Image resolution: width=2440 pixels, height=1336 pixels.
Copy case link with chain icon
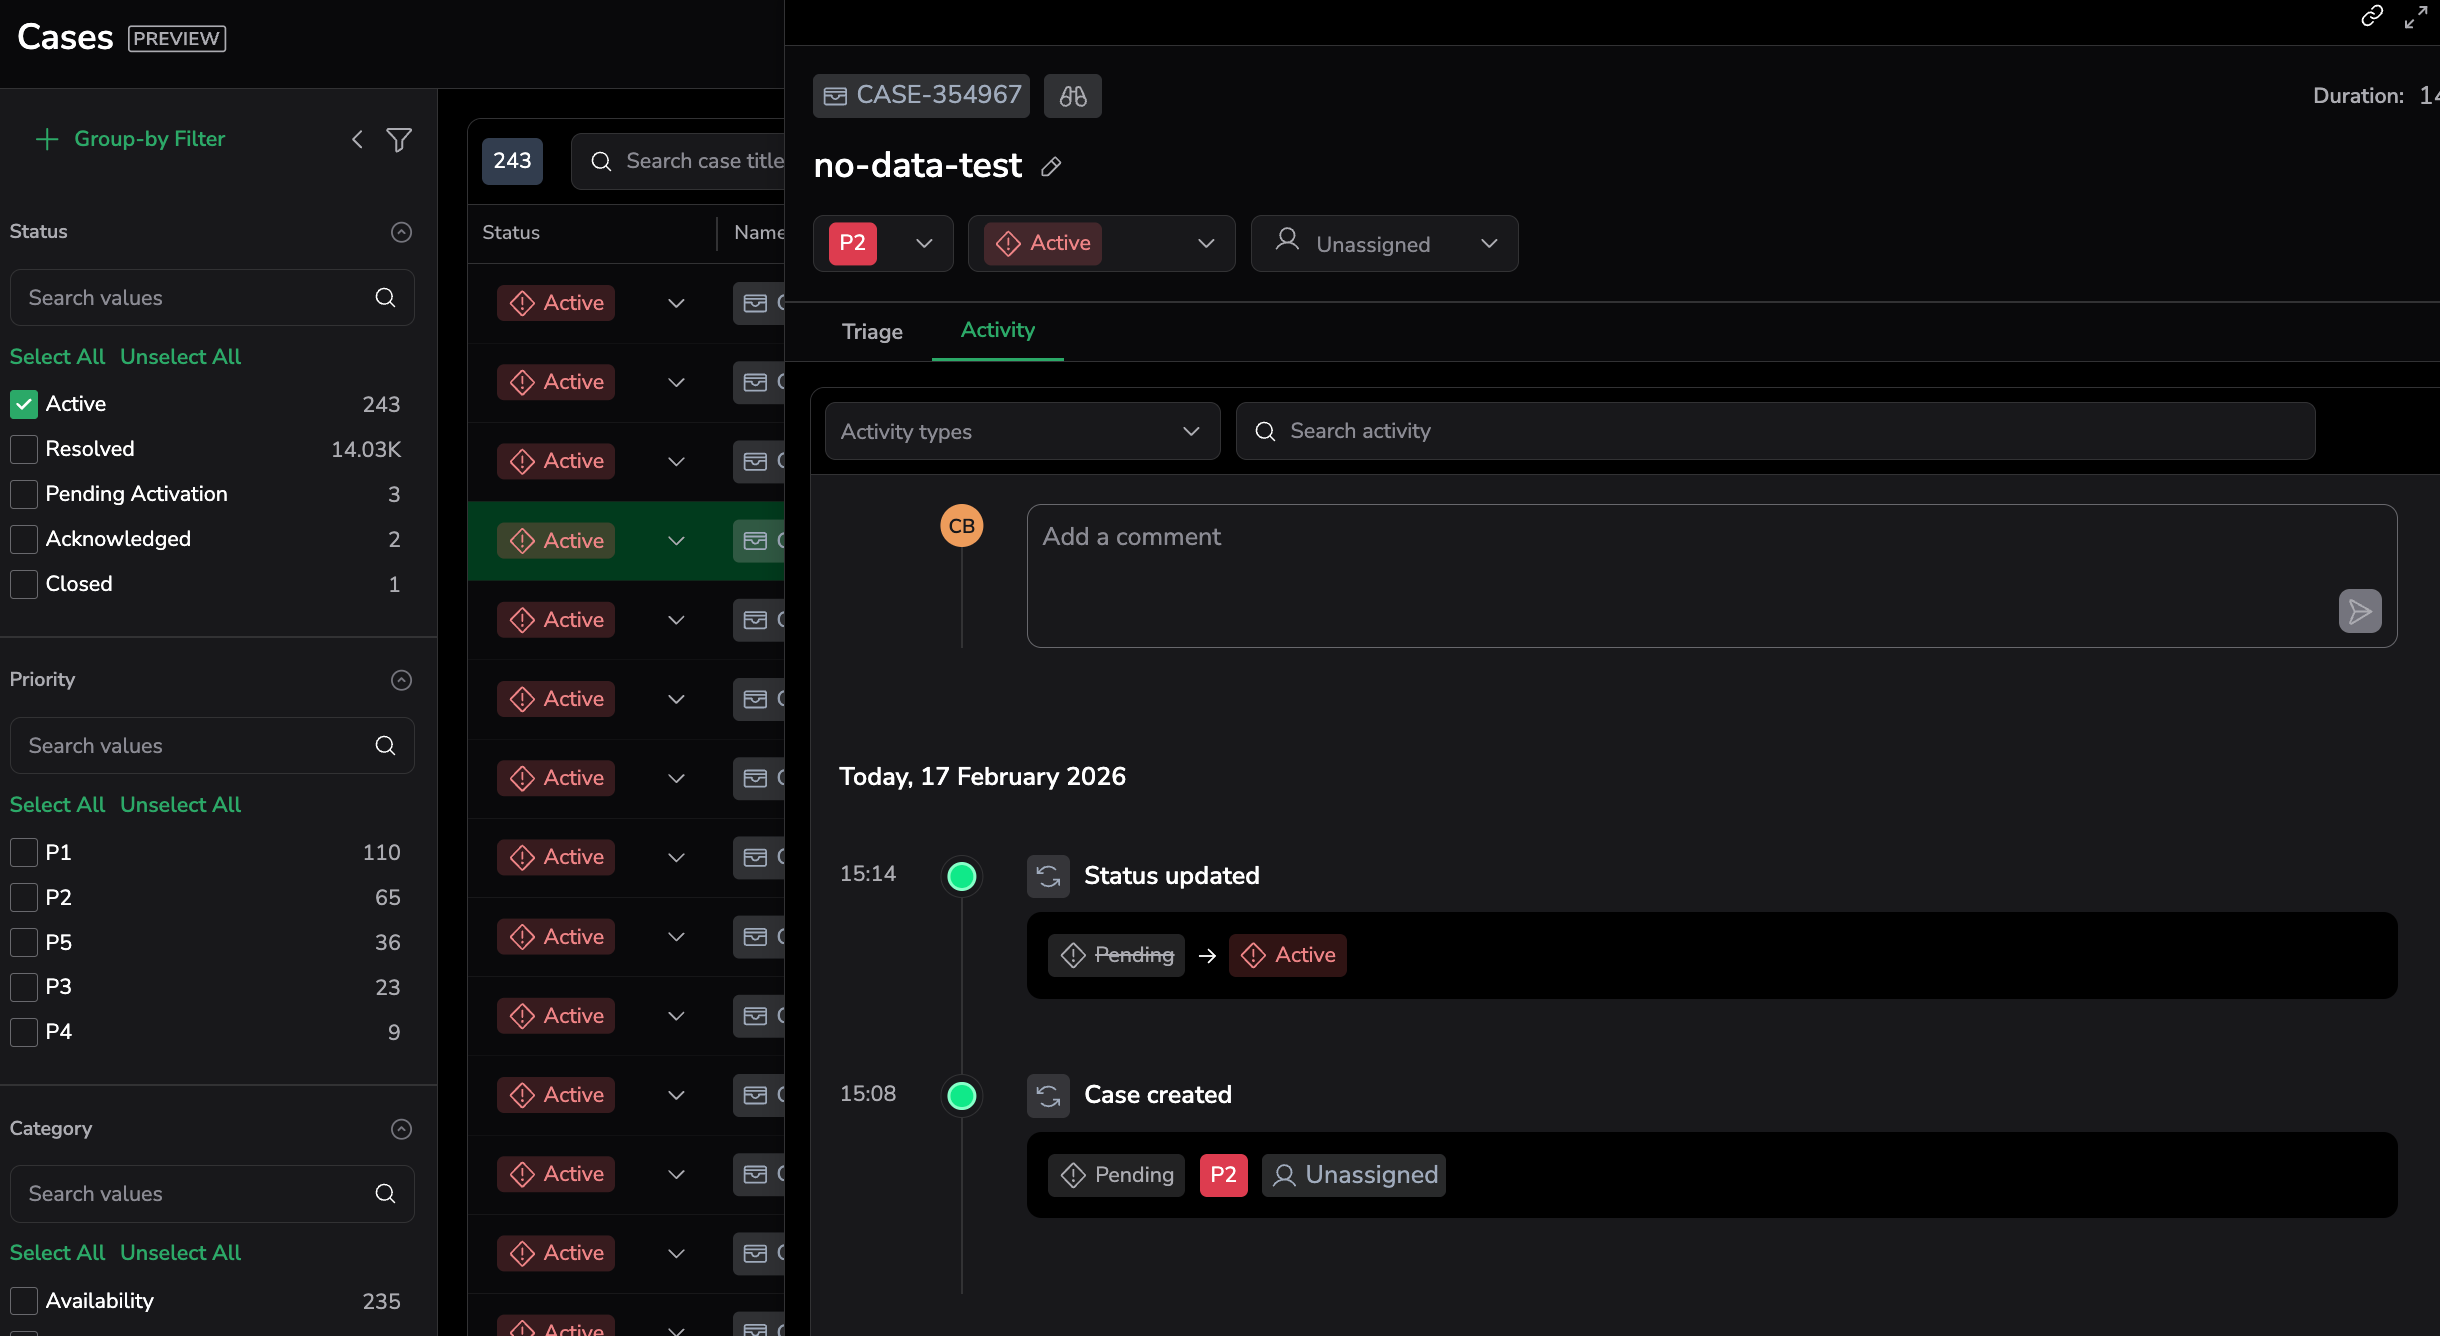(x=2371, y=16)
